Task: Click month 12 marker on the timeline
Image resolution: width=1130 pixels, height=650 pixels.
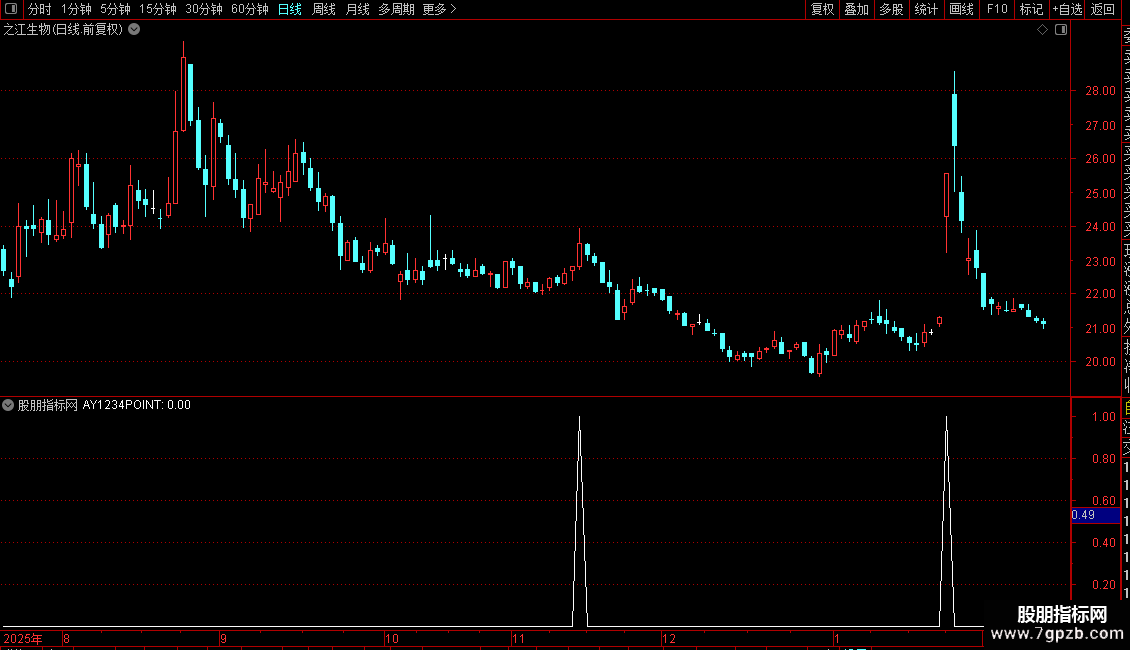Action: point(669,638)
